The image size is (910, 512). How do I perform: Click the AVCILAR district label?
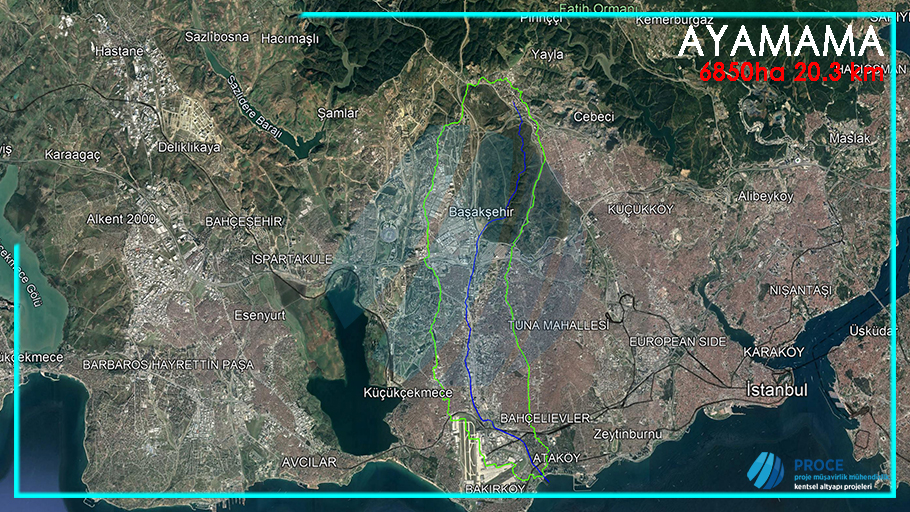[x=313, y=462]
